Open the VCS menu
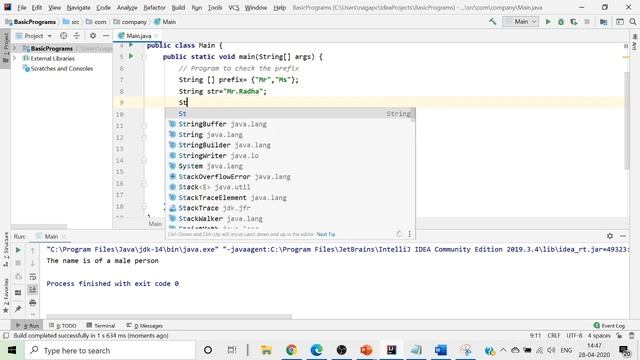Screen dimensions: 640x360 coord(233,8)
